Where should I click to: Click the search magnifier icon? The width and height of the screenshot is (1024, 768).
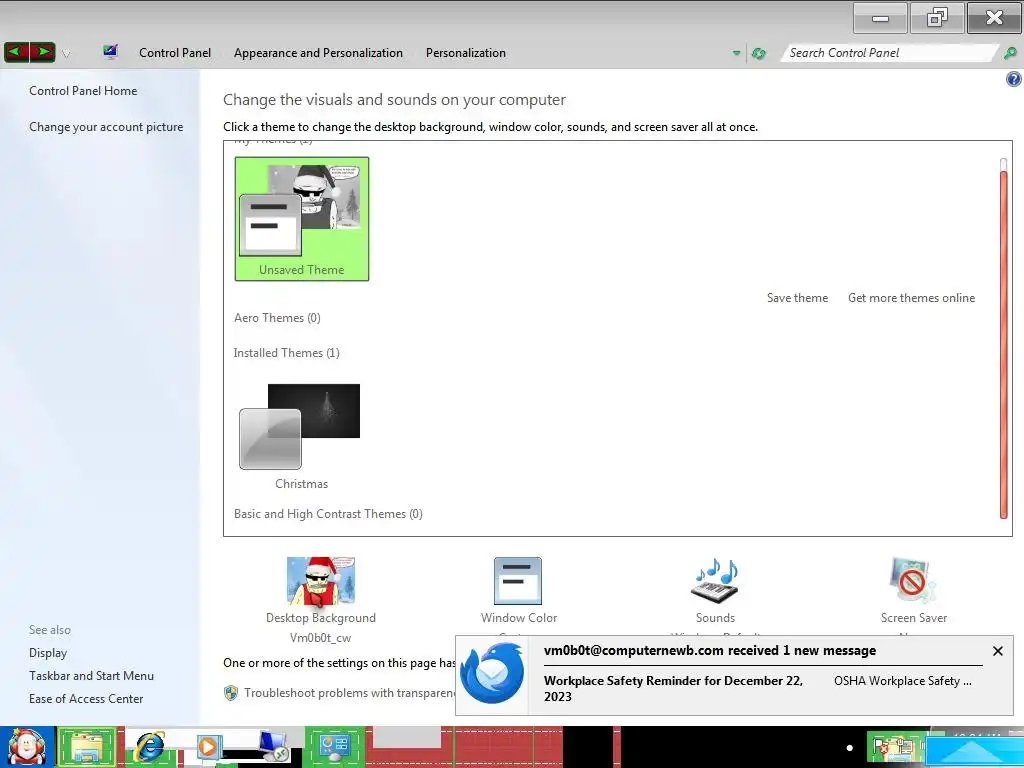1010,53
